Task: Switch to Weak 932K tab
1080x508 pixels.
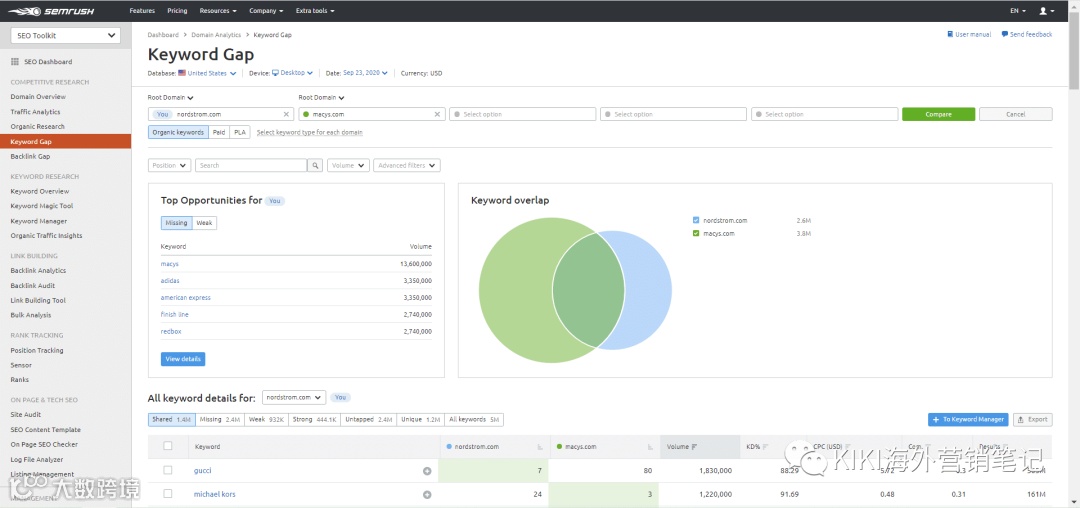Action: pos(269,419)
